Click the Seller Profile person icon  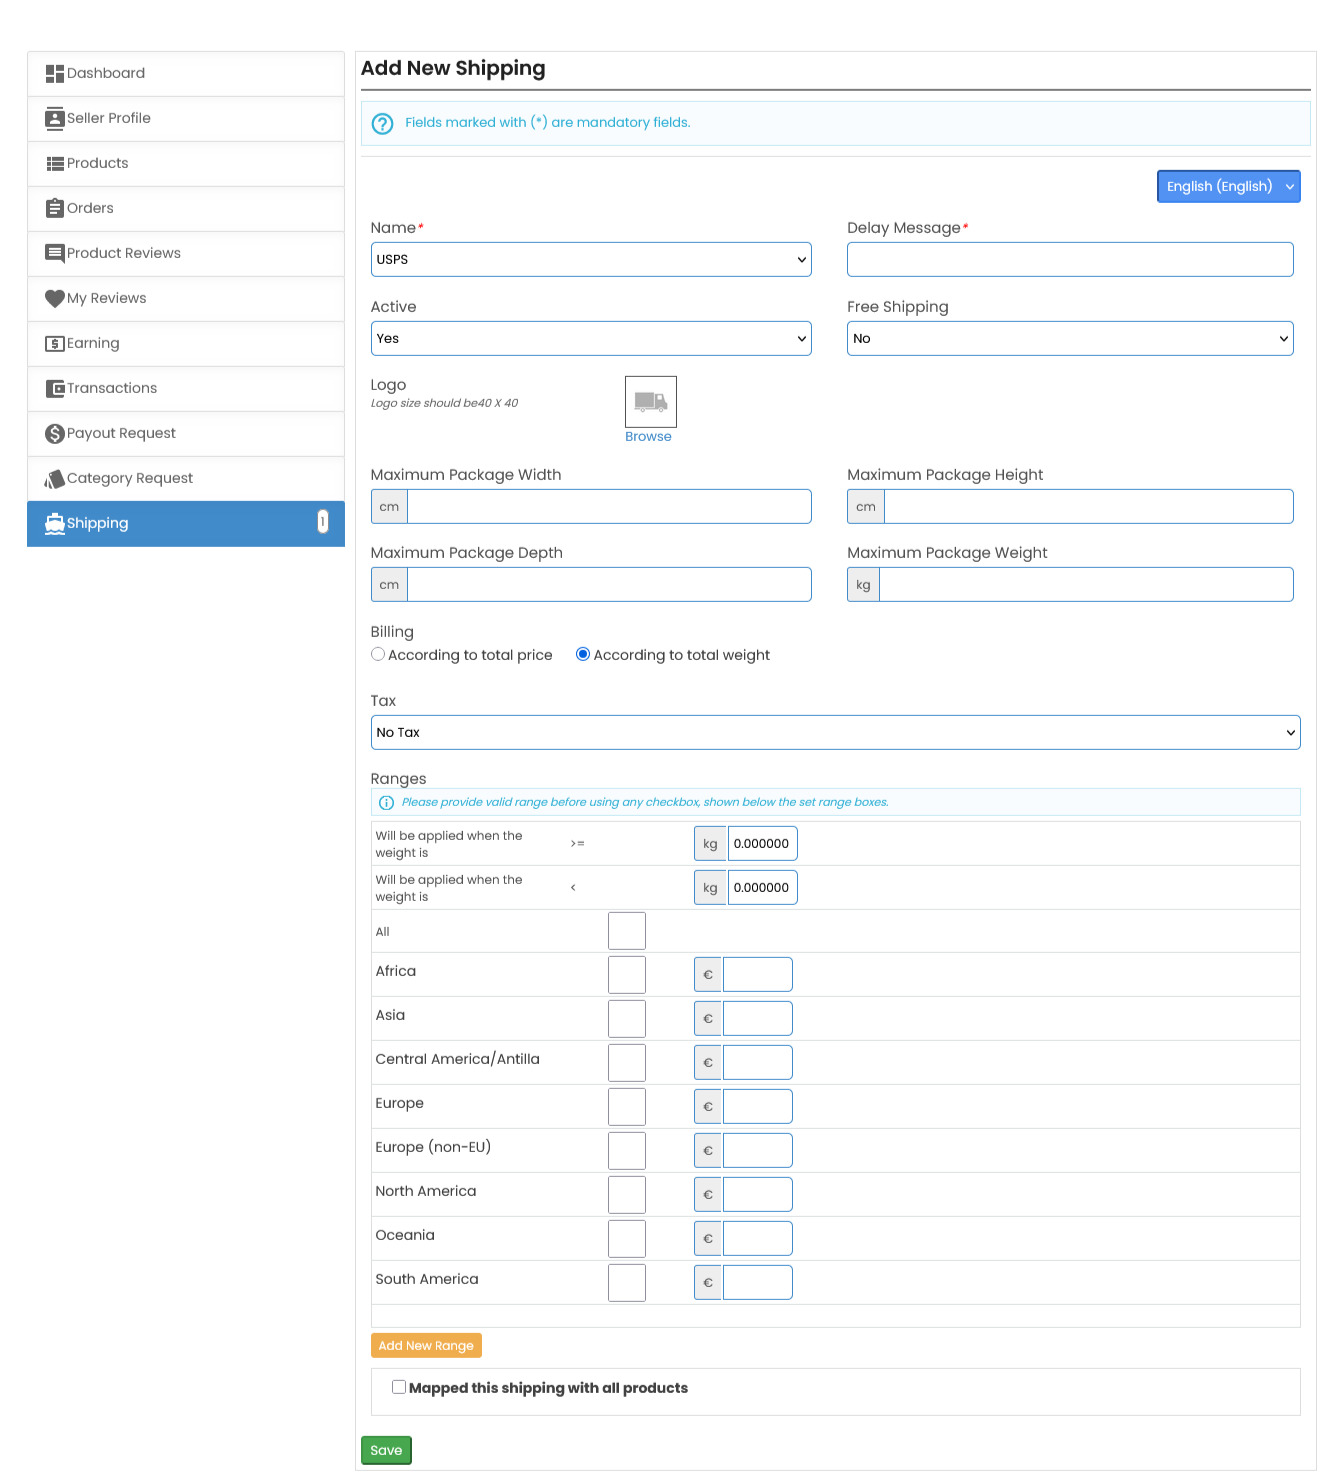click(55, 119)
